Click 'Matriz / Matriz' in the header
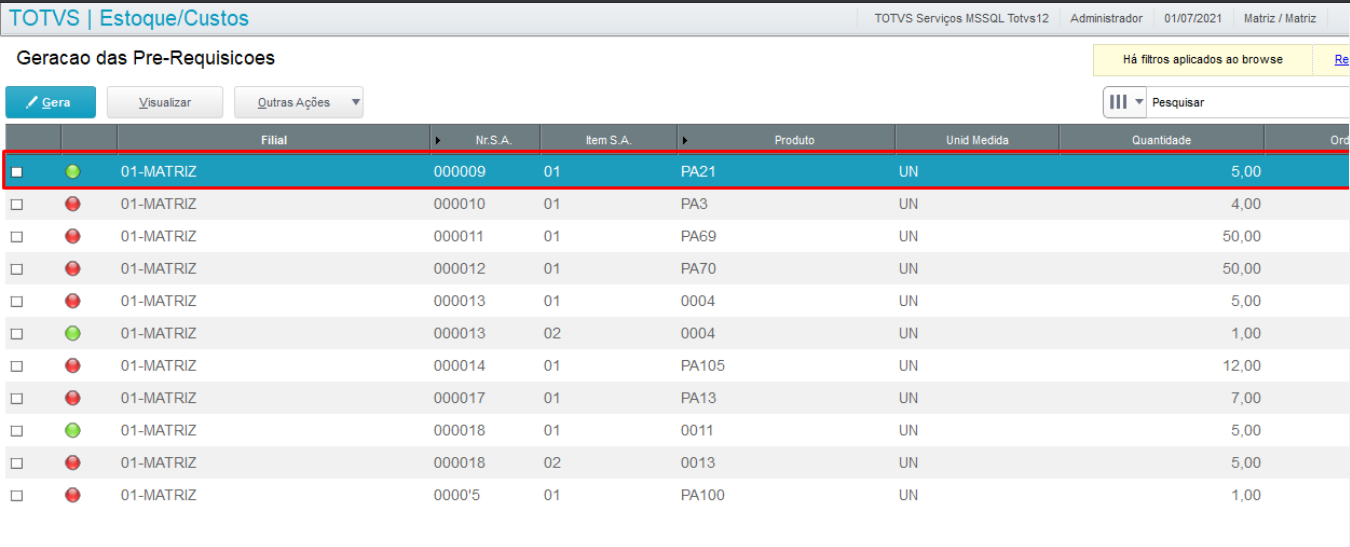Viewport: 1350px width, 547px height. click(1280, 18)
